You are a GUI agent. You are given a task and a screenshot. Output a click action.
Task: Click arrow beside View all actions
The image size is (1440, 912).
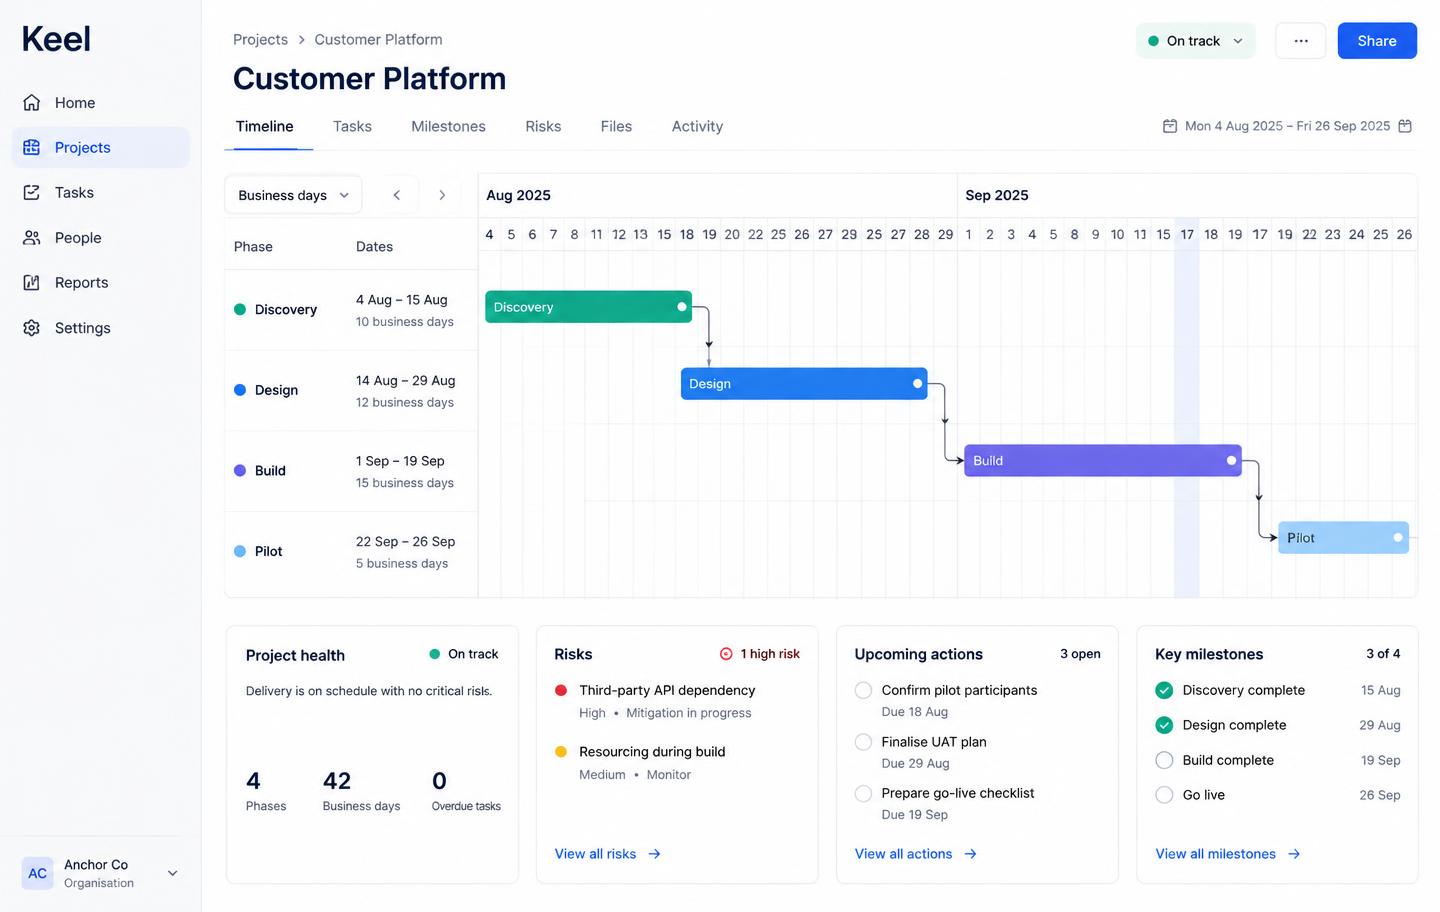coord(970,854)
